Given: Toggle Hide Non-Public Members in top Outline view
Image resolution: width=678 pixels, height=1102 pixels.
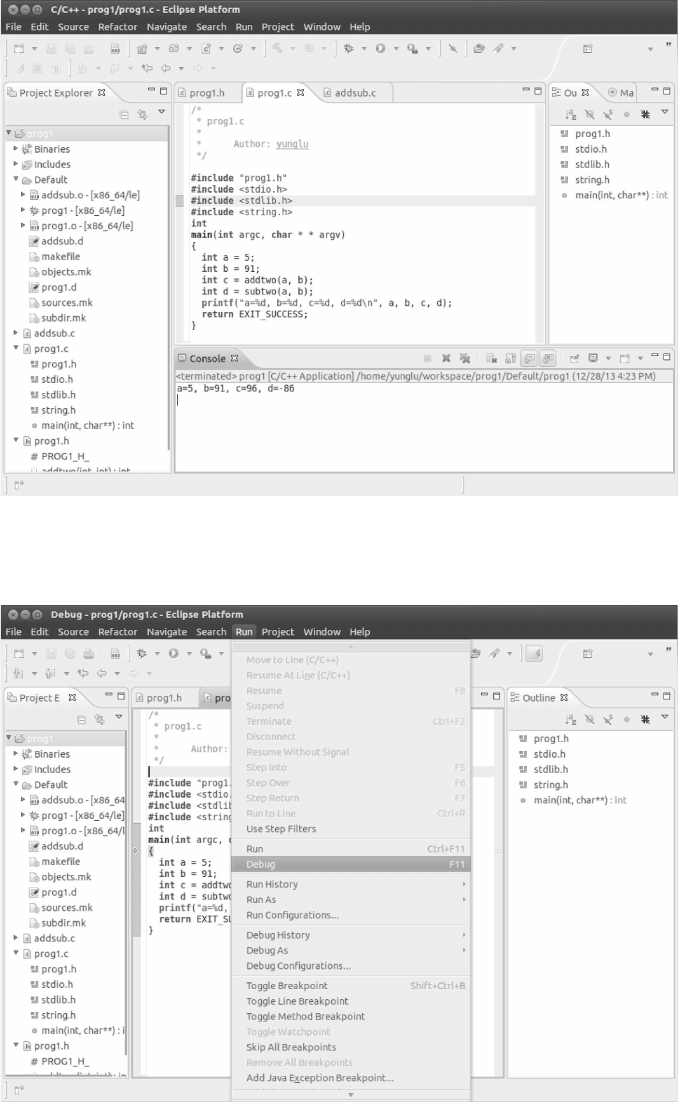Looking at the screenshot, I should click(627, 114).
